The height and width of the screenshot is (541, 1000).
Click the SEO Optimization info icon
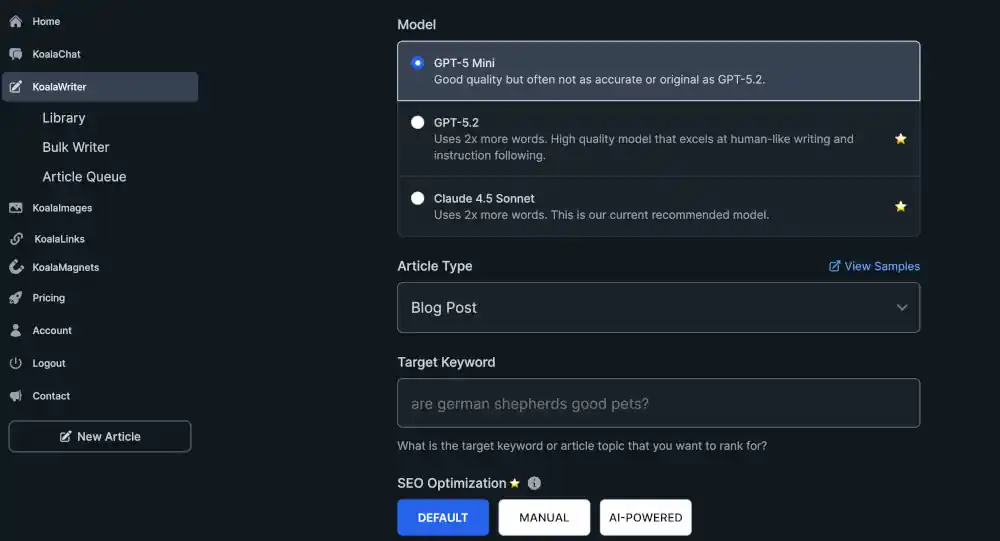[x=534, y=483]
